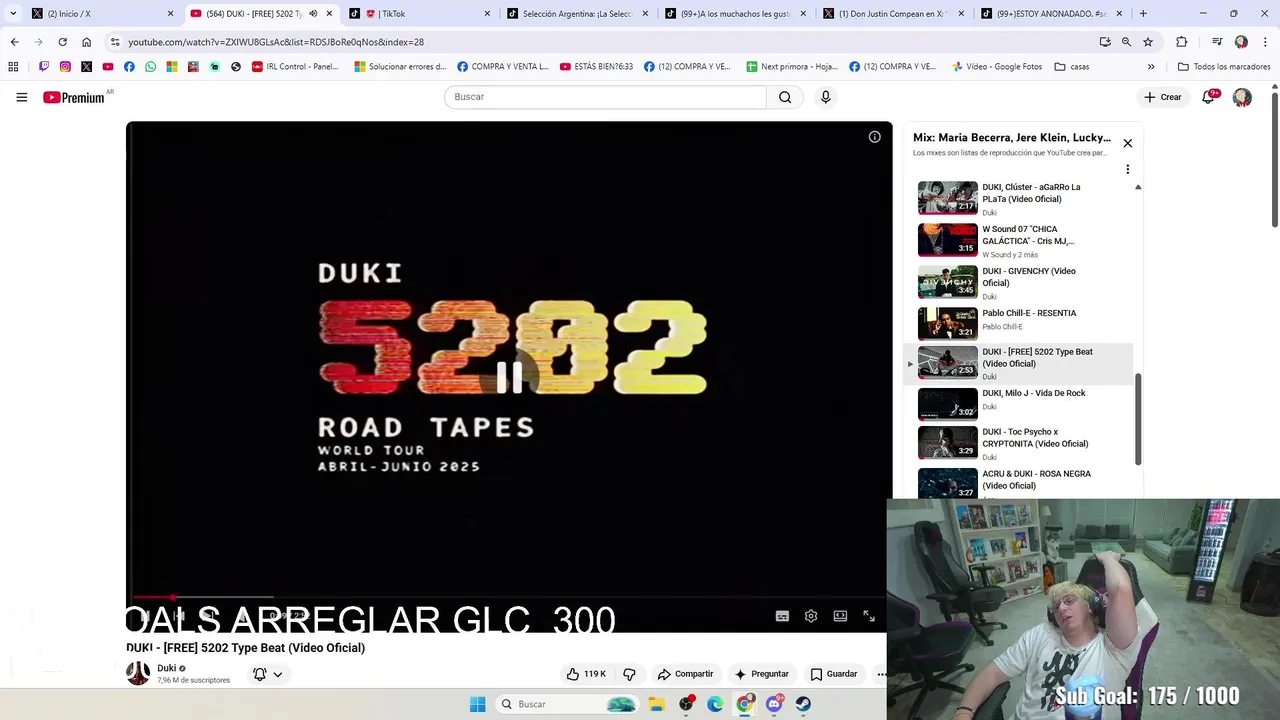Open the Duki channel name link
Image resolution: width=1280 pixels, height=720 pixels.
[x=167, y=668]
